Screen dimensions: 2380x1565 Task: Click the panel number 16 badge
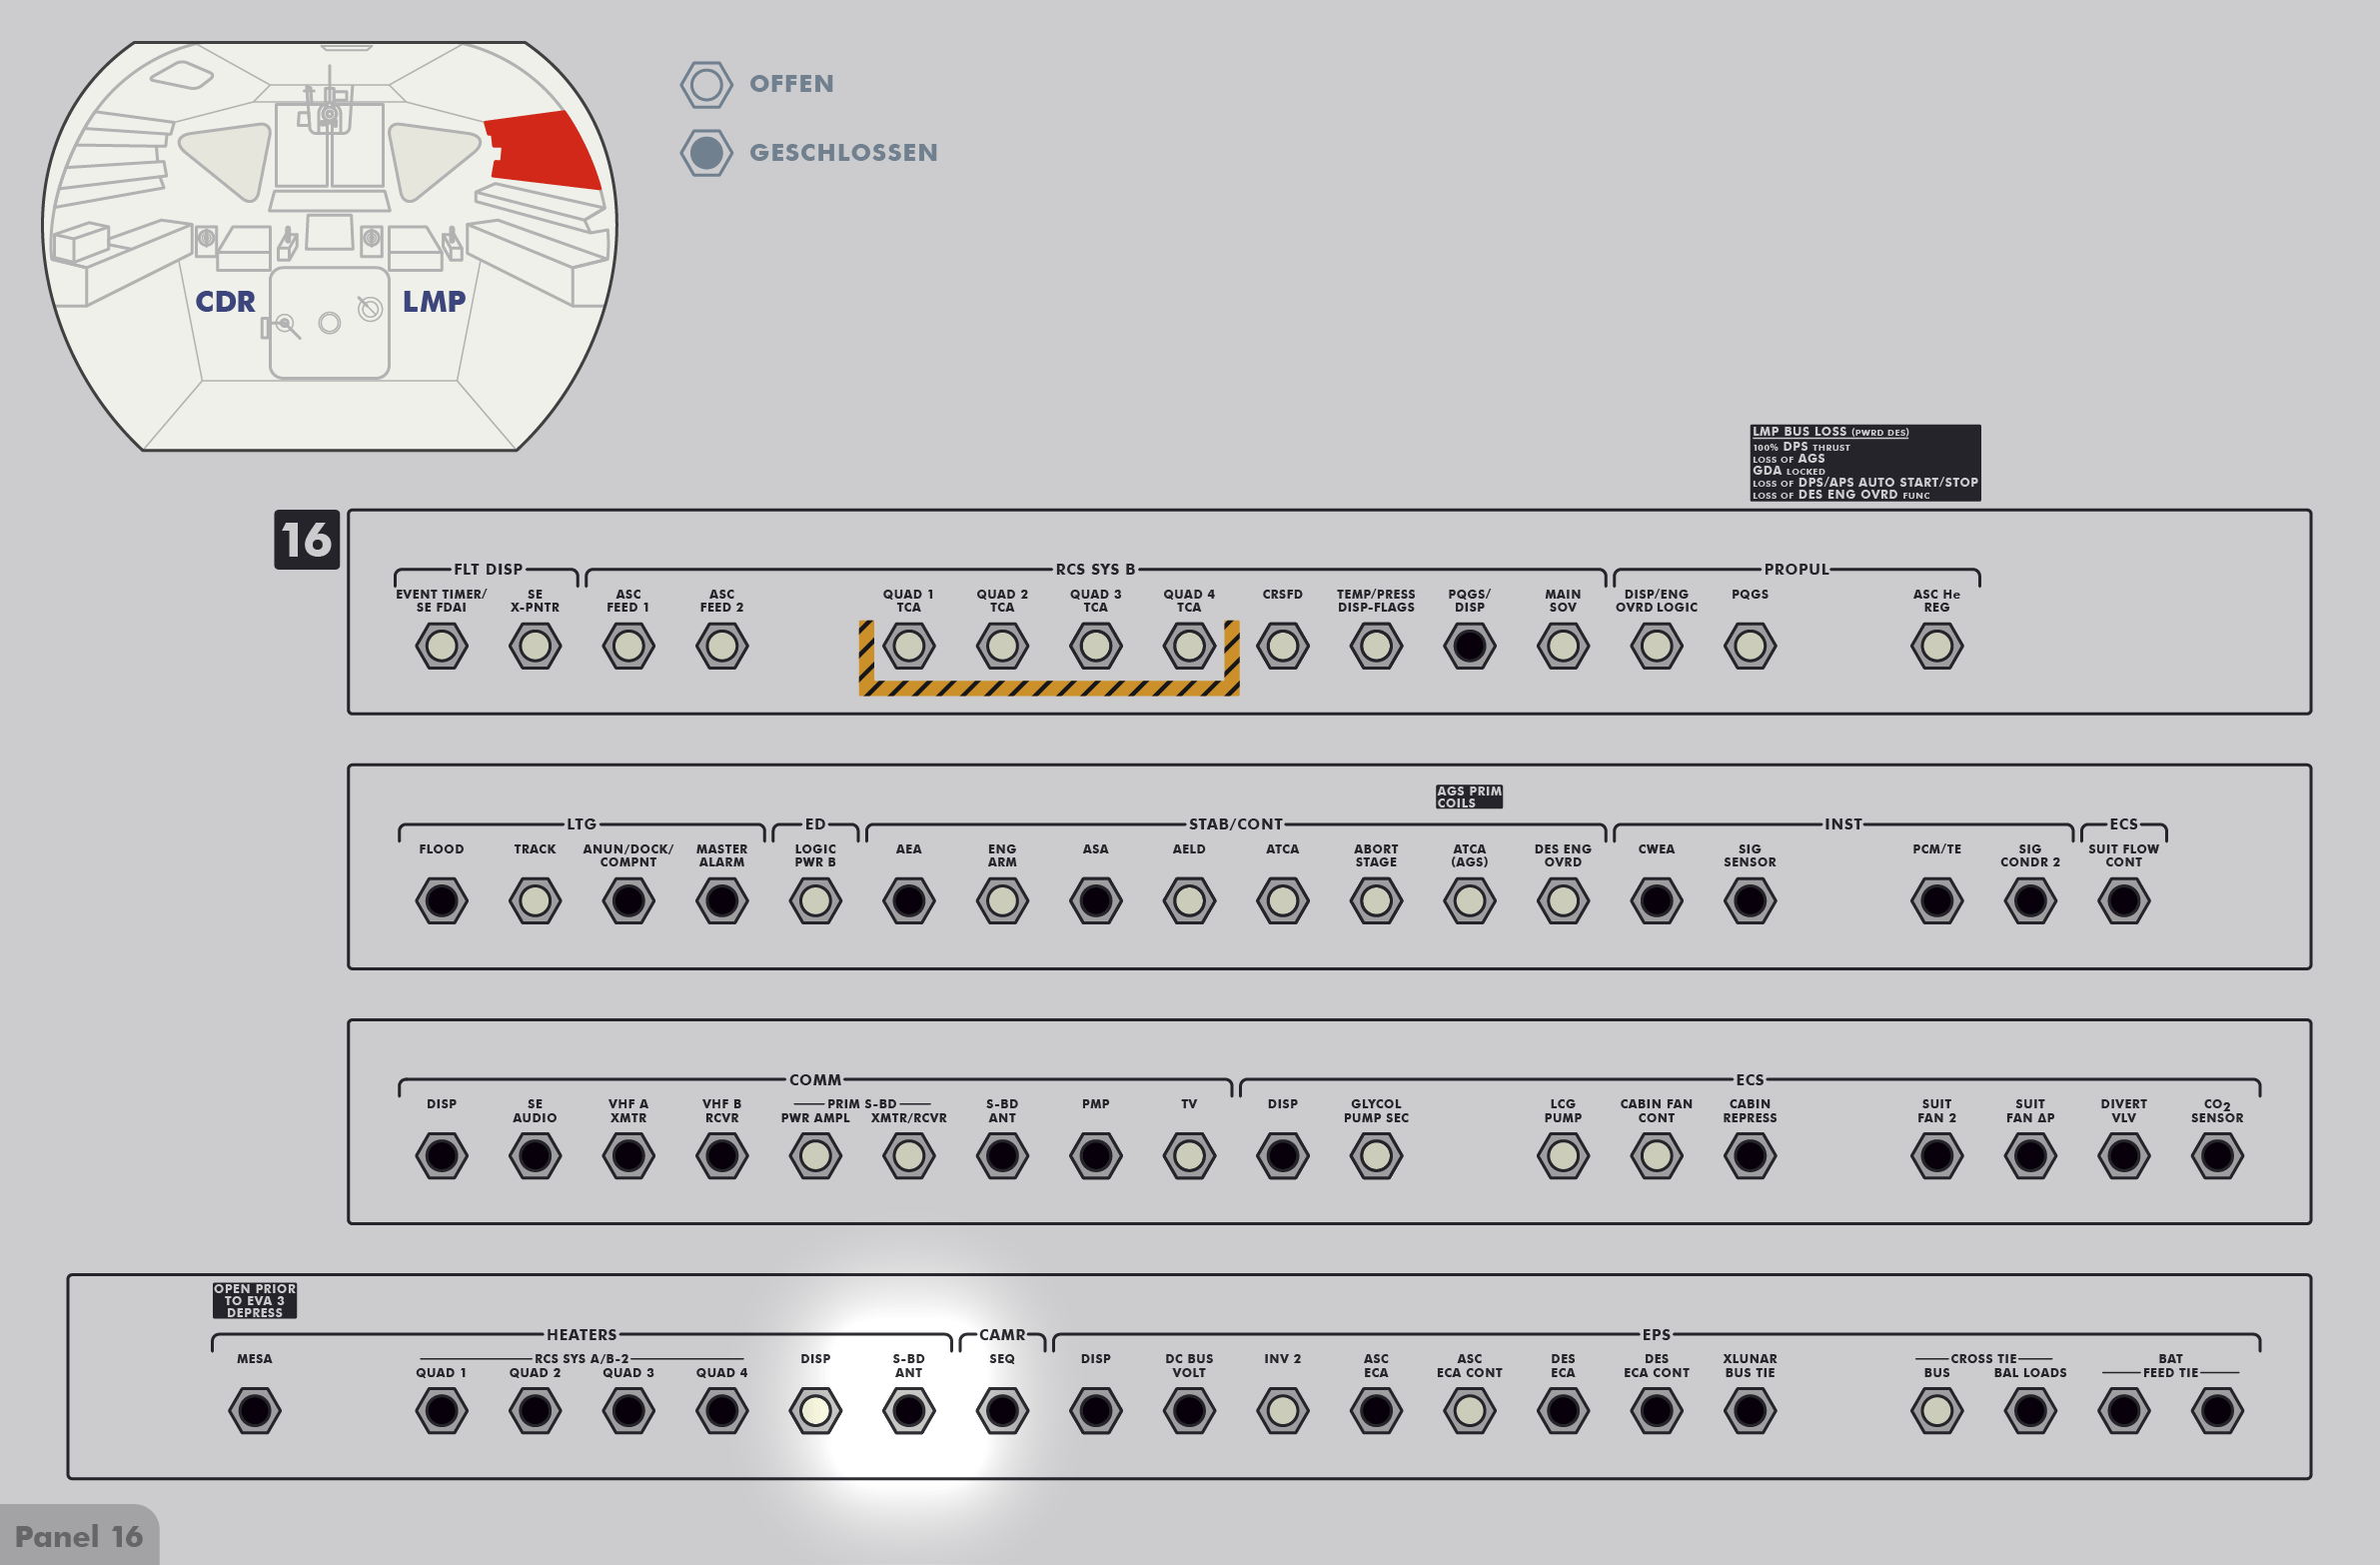[x=306, y=540]
